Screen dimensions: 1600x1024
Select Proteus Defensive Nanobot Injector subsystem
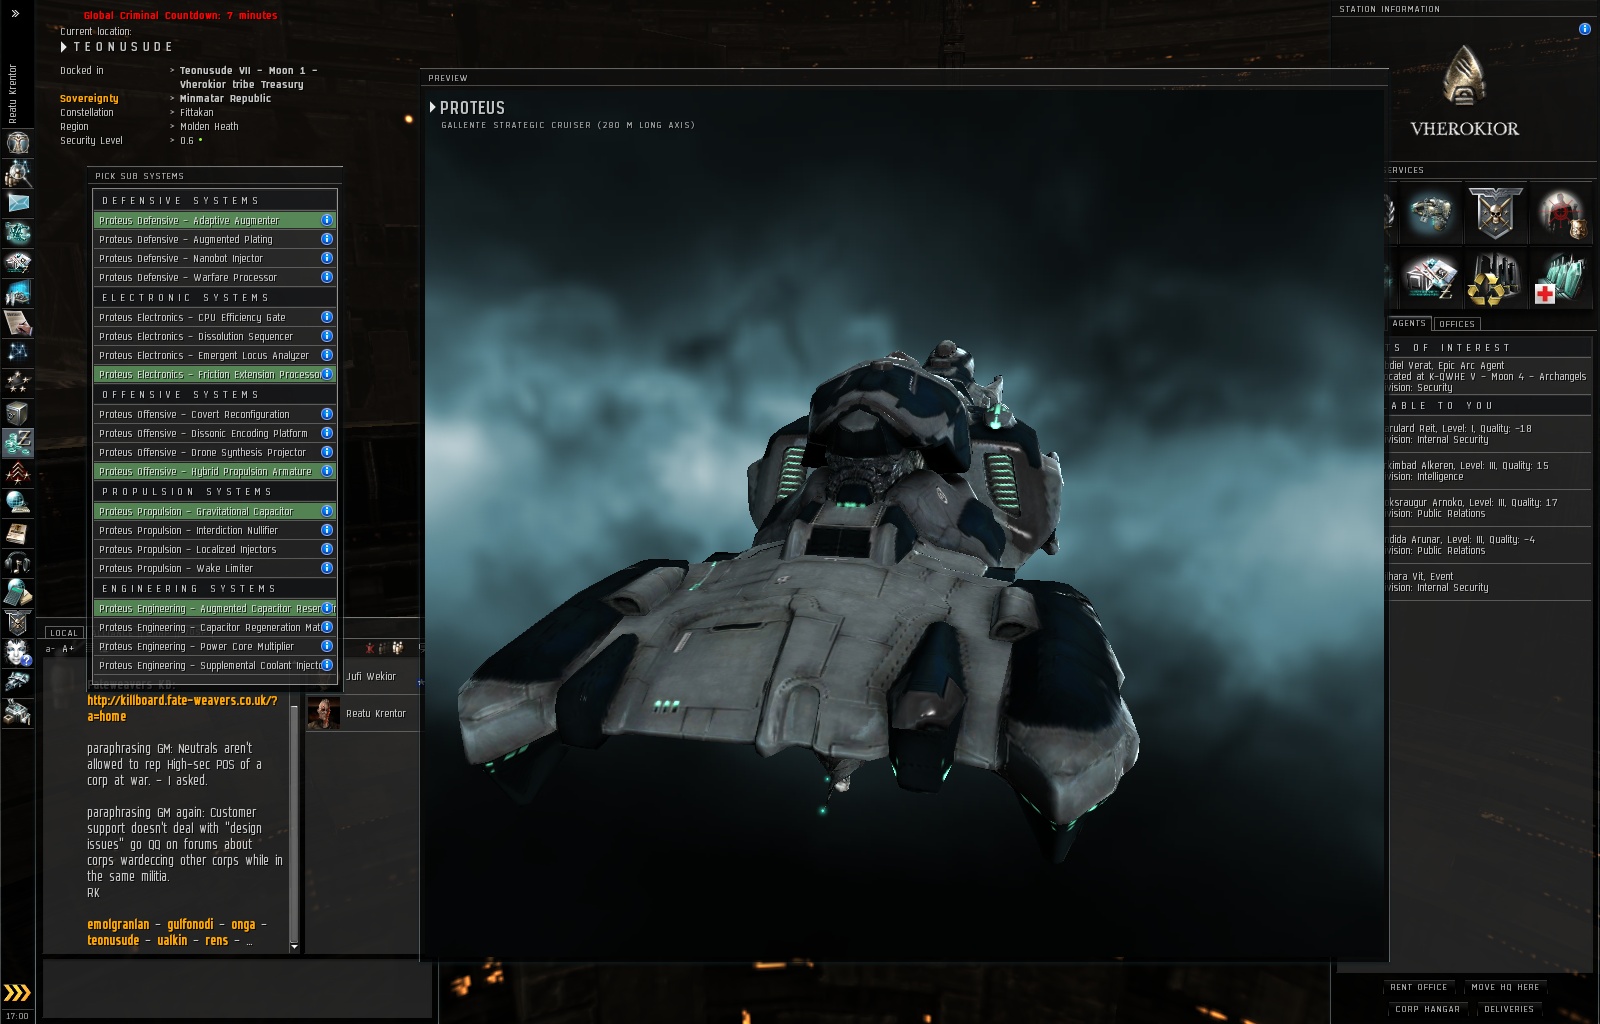tap(215, 258)
